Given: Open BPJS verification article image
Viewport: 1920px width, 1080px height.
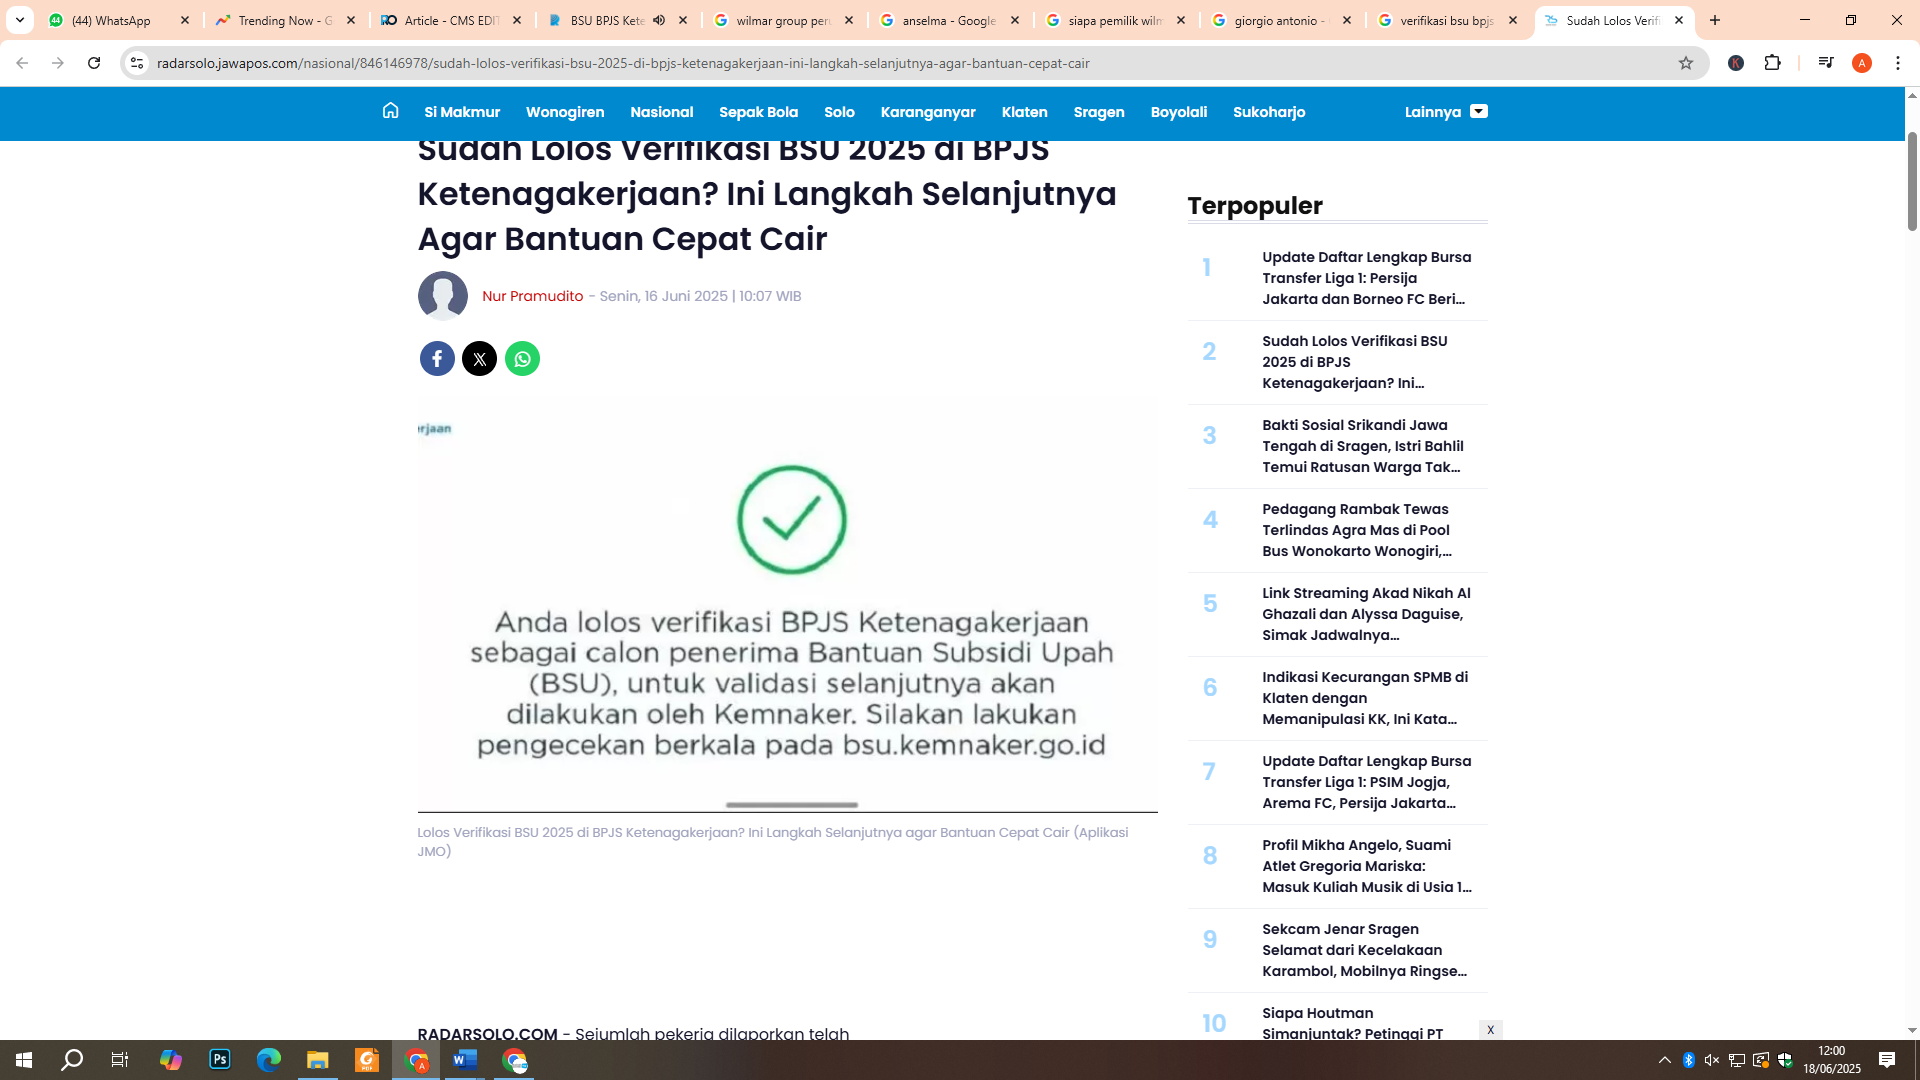Looking at the screenshot, I should 788,606.
